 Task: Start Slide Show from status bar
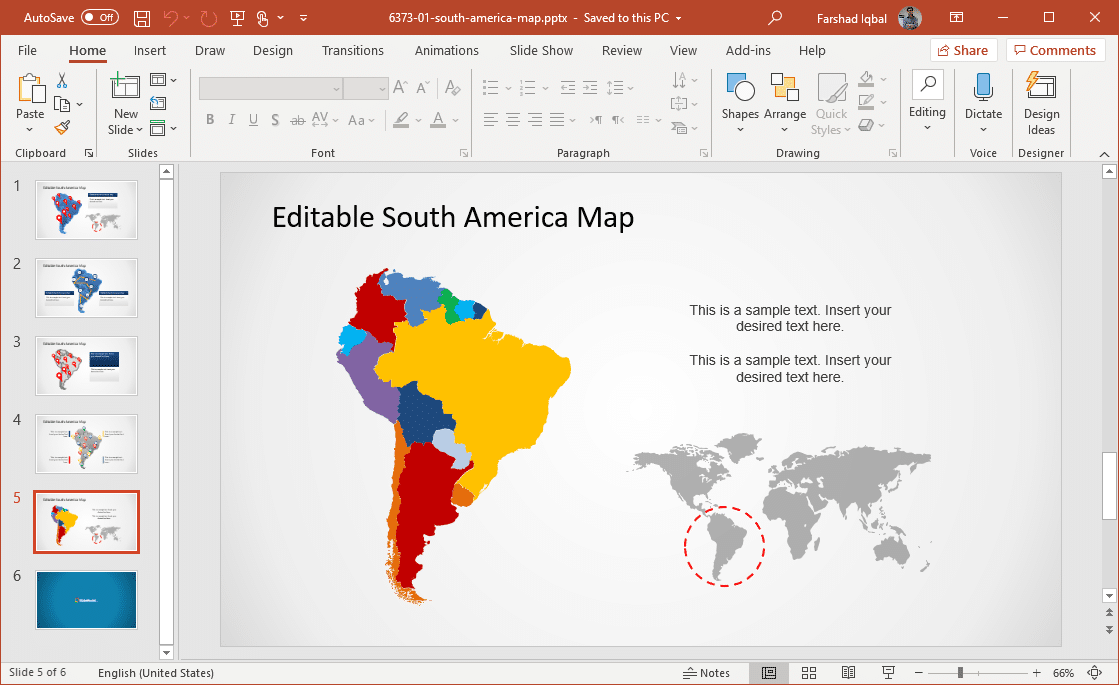(x=888, y=673)
